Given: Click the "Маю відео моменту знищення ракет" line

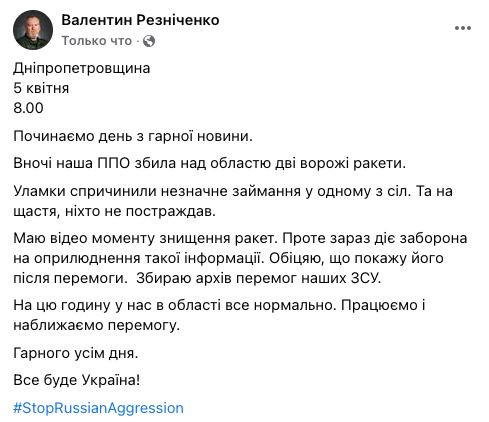Looking at the screenshot, I should pos(240,238).
